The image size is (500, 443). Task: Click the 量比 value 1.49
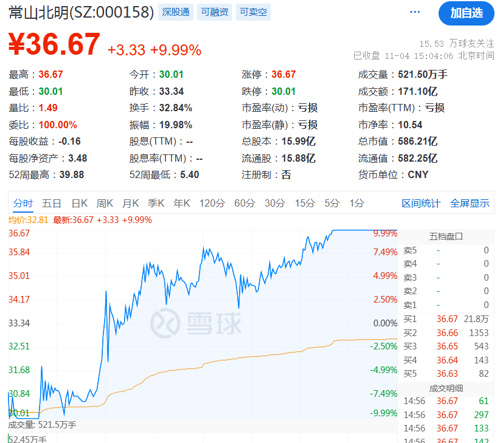click(x=48, y=108)
